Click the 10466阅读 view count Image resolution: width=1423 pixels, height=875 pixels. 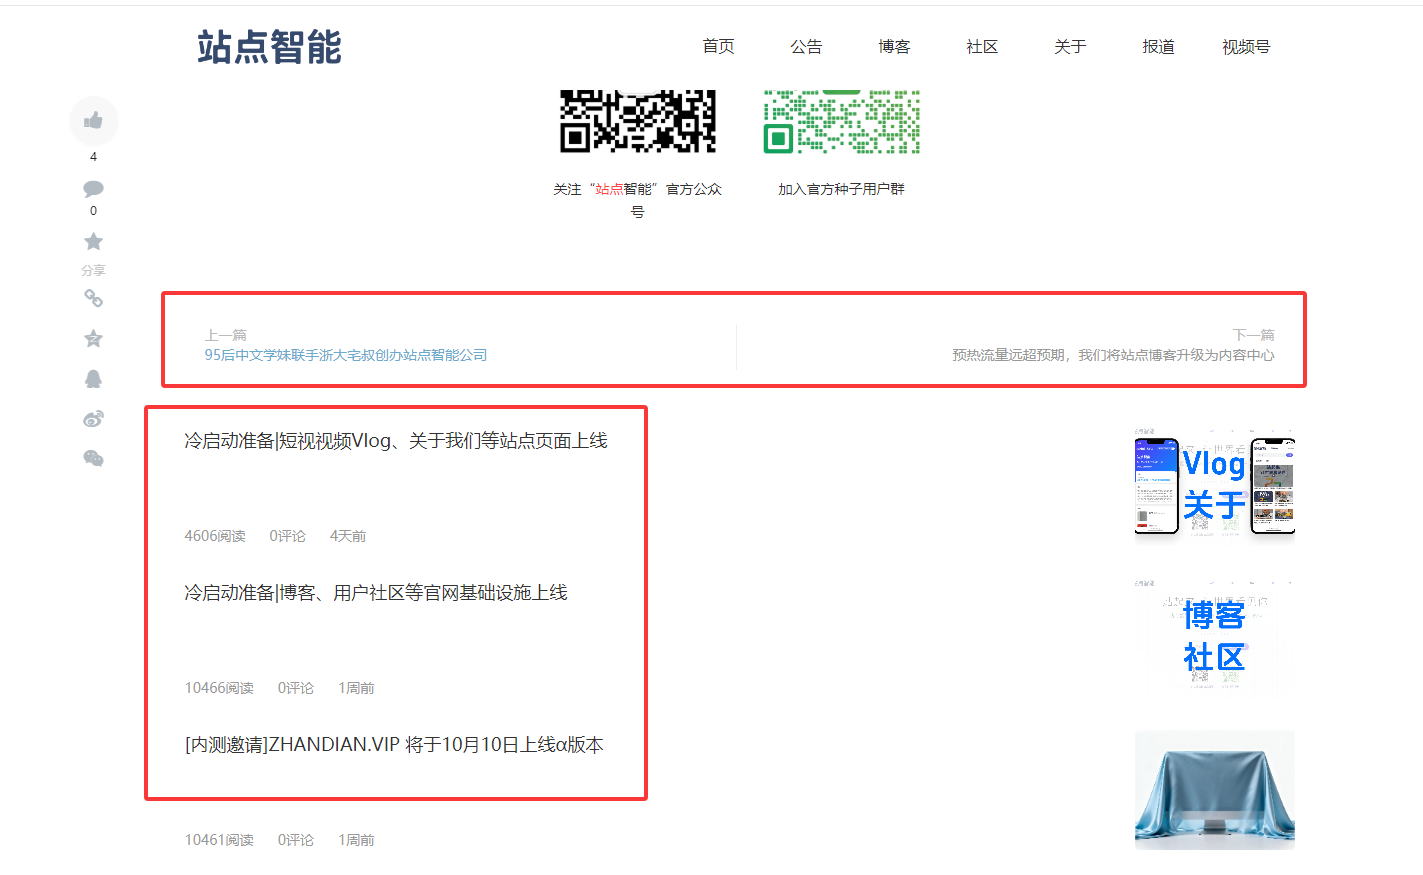219,688
